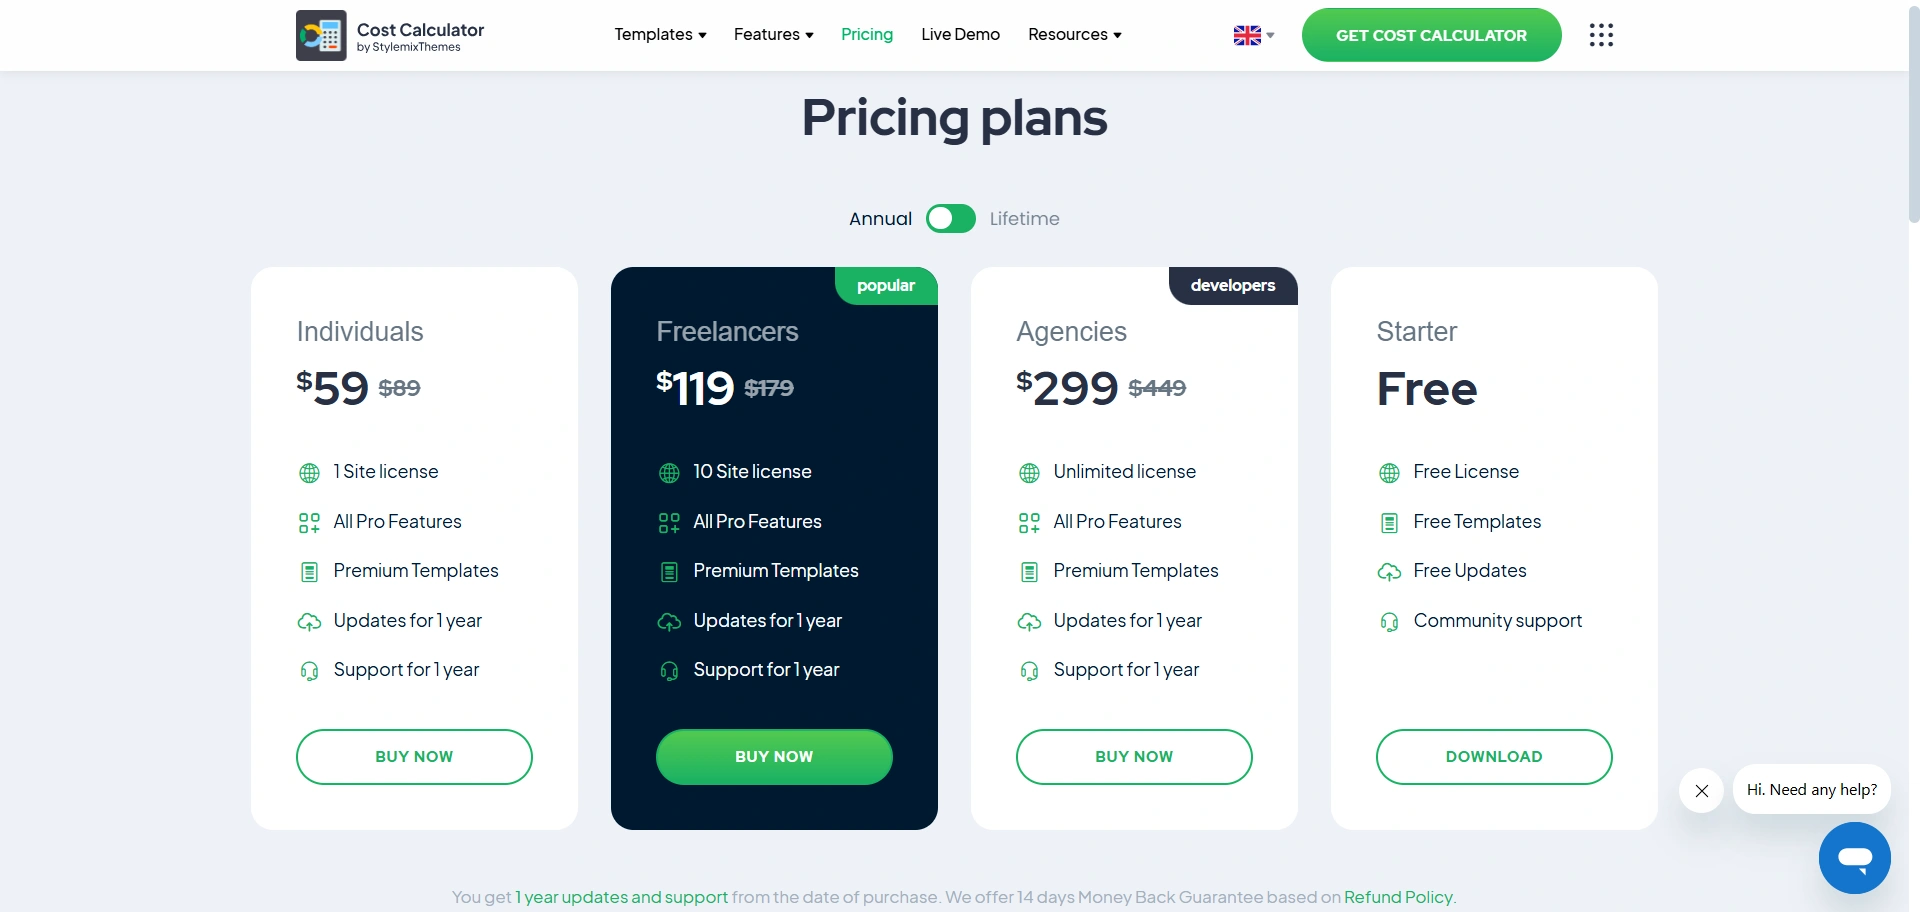The image size is (1920, 912).
Task: Click the cloud icon beside Free Updates
Action: point(1389,571)
